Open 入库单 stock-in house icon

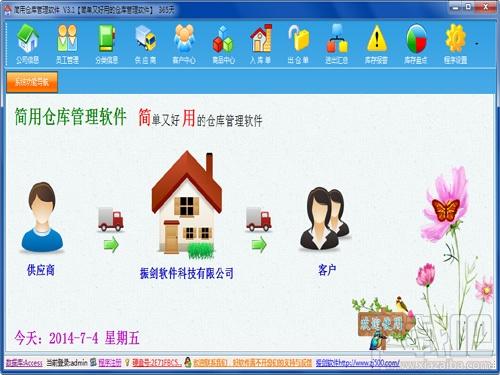(x=261, y=44)
